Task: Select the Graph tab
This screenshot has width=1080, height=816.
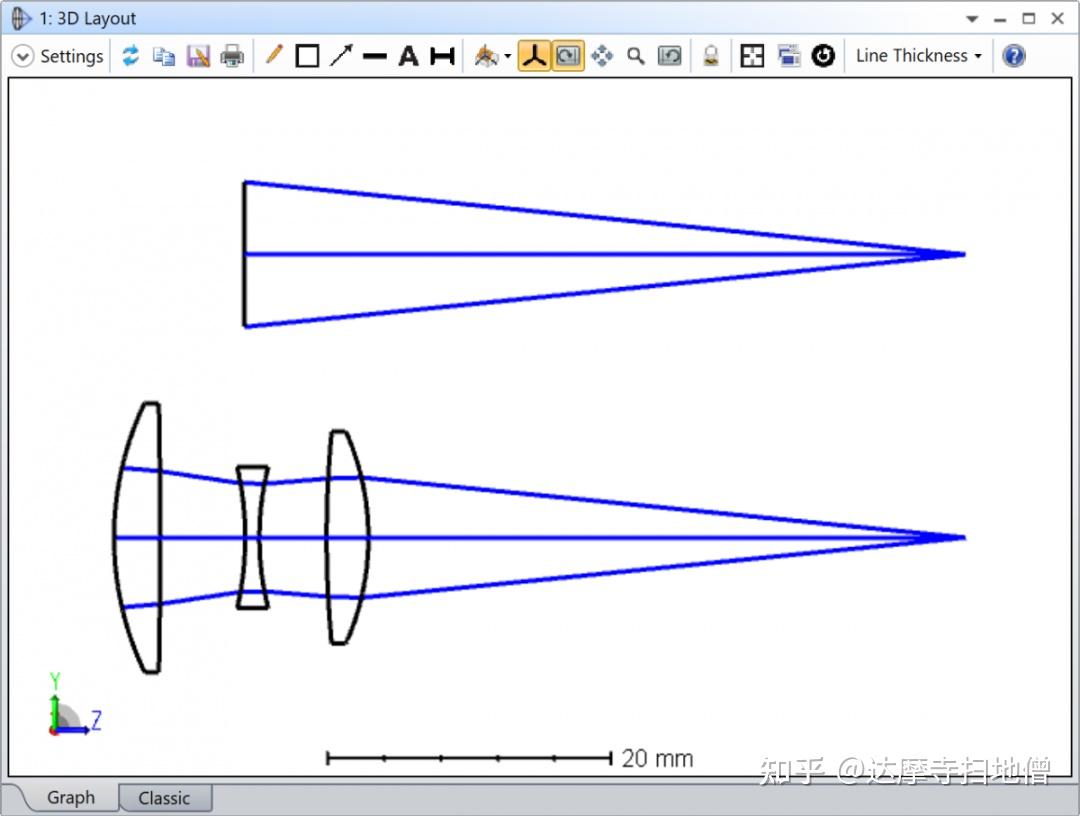Action: click(70, 797)
